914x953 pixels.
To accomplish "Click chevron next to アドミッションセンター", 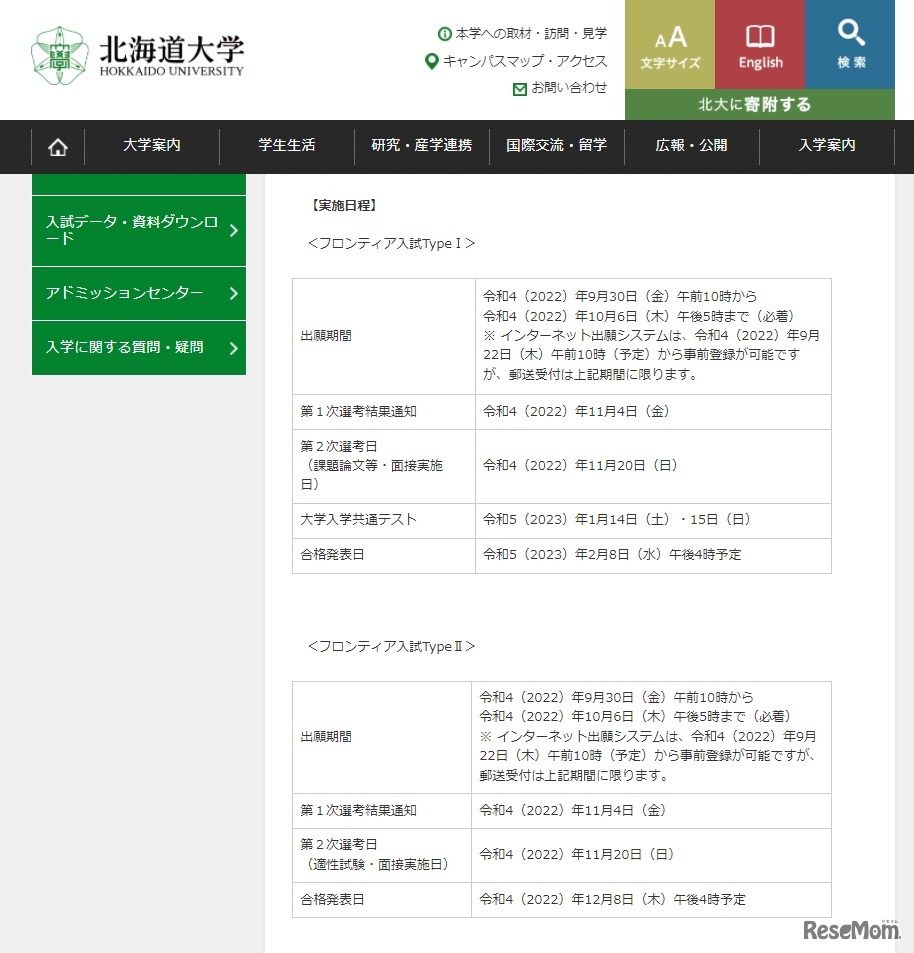I will pyautogui.click(x=233, y=294).
